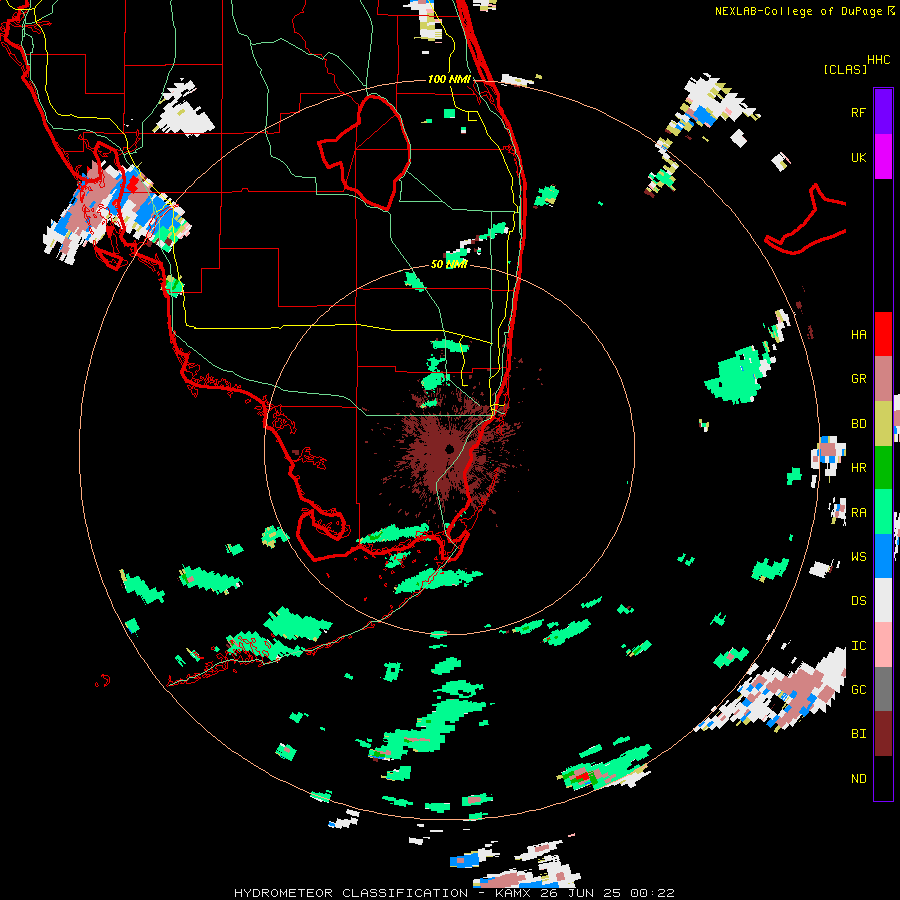Click the KAMX station identifier
Viewport: 900px width, 900px height.
[512, 893]
